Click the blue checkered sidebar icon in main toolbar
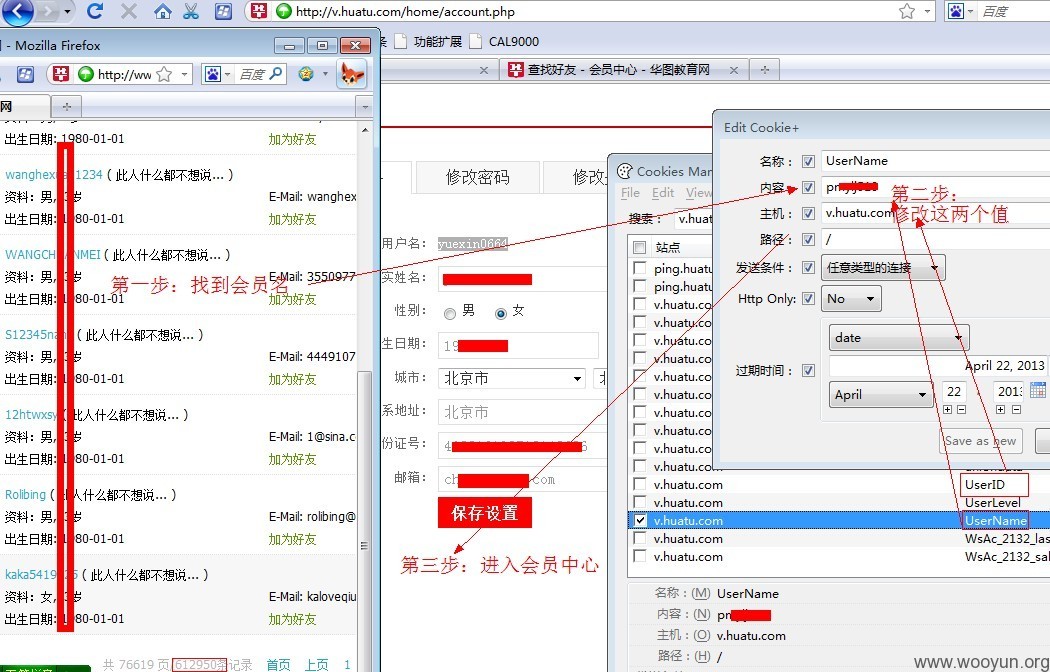The image size is (1050, 672). 223,11
